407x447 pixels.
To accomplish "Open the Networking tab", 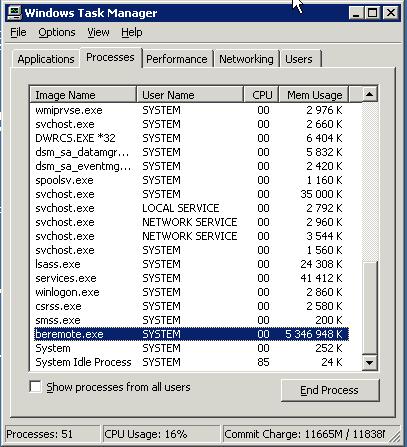I will coord(246,59).
